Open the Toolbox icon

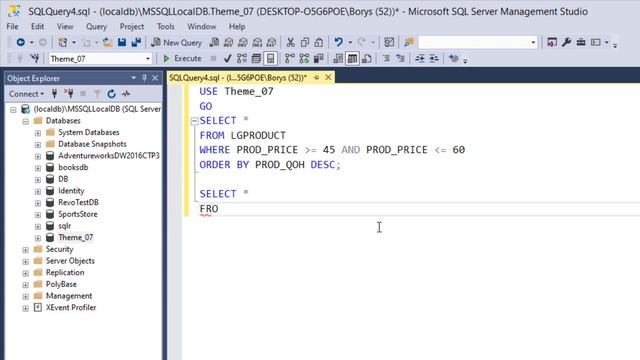(581, 42)
